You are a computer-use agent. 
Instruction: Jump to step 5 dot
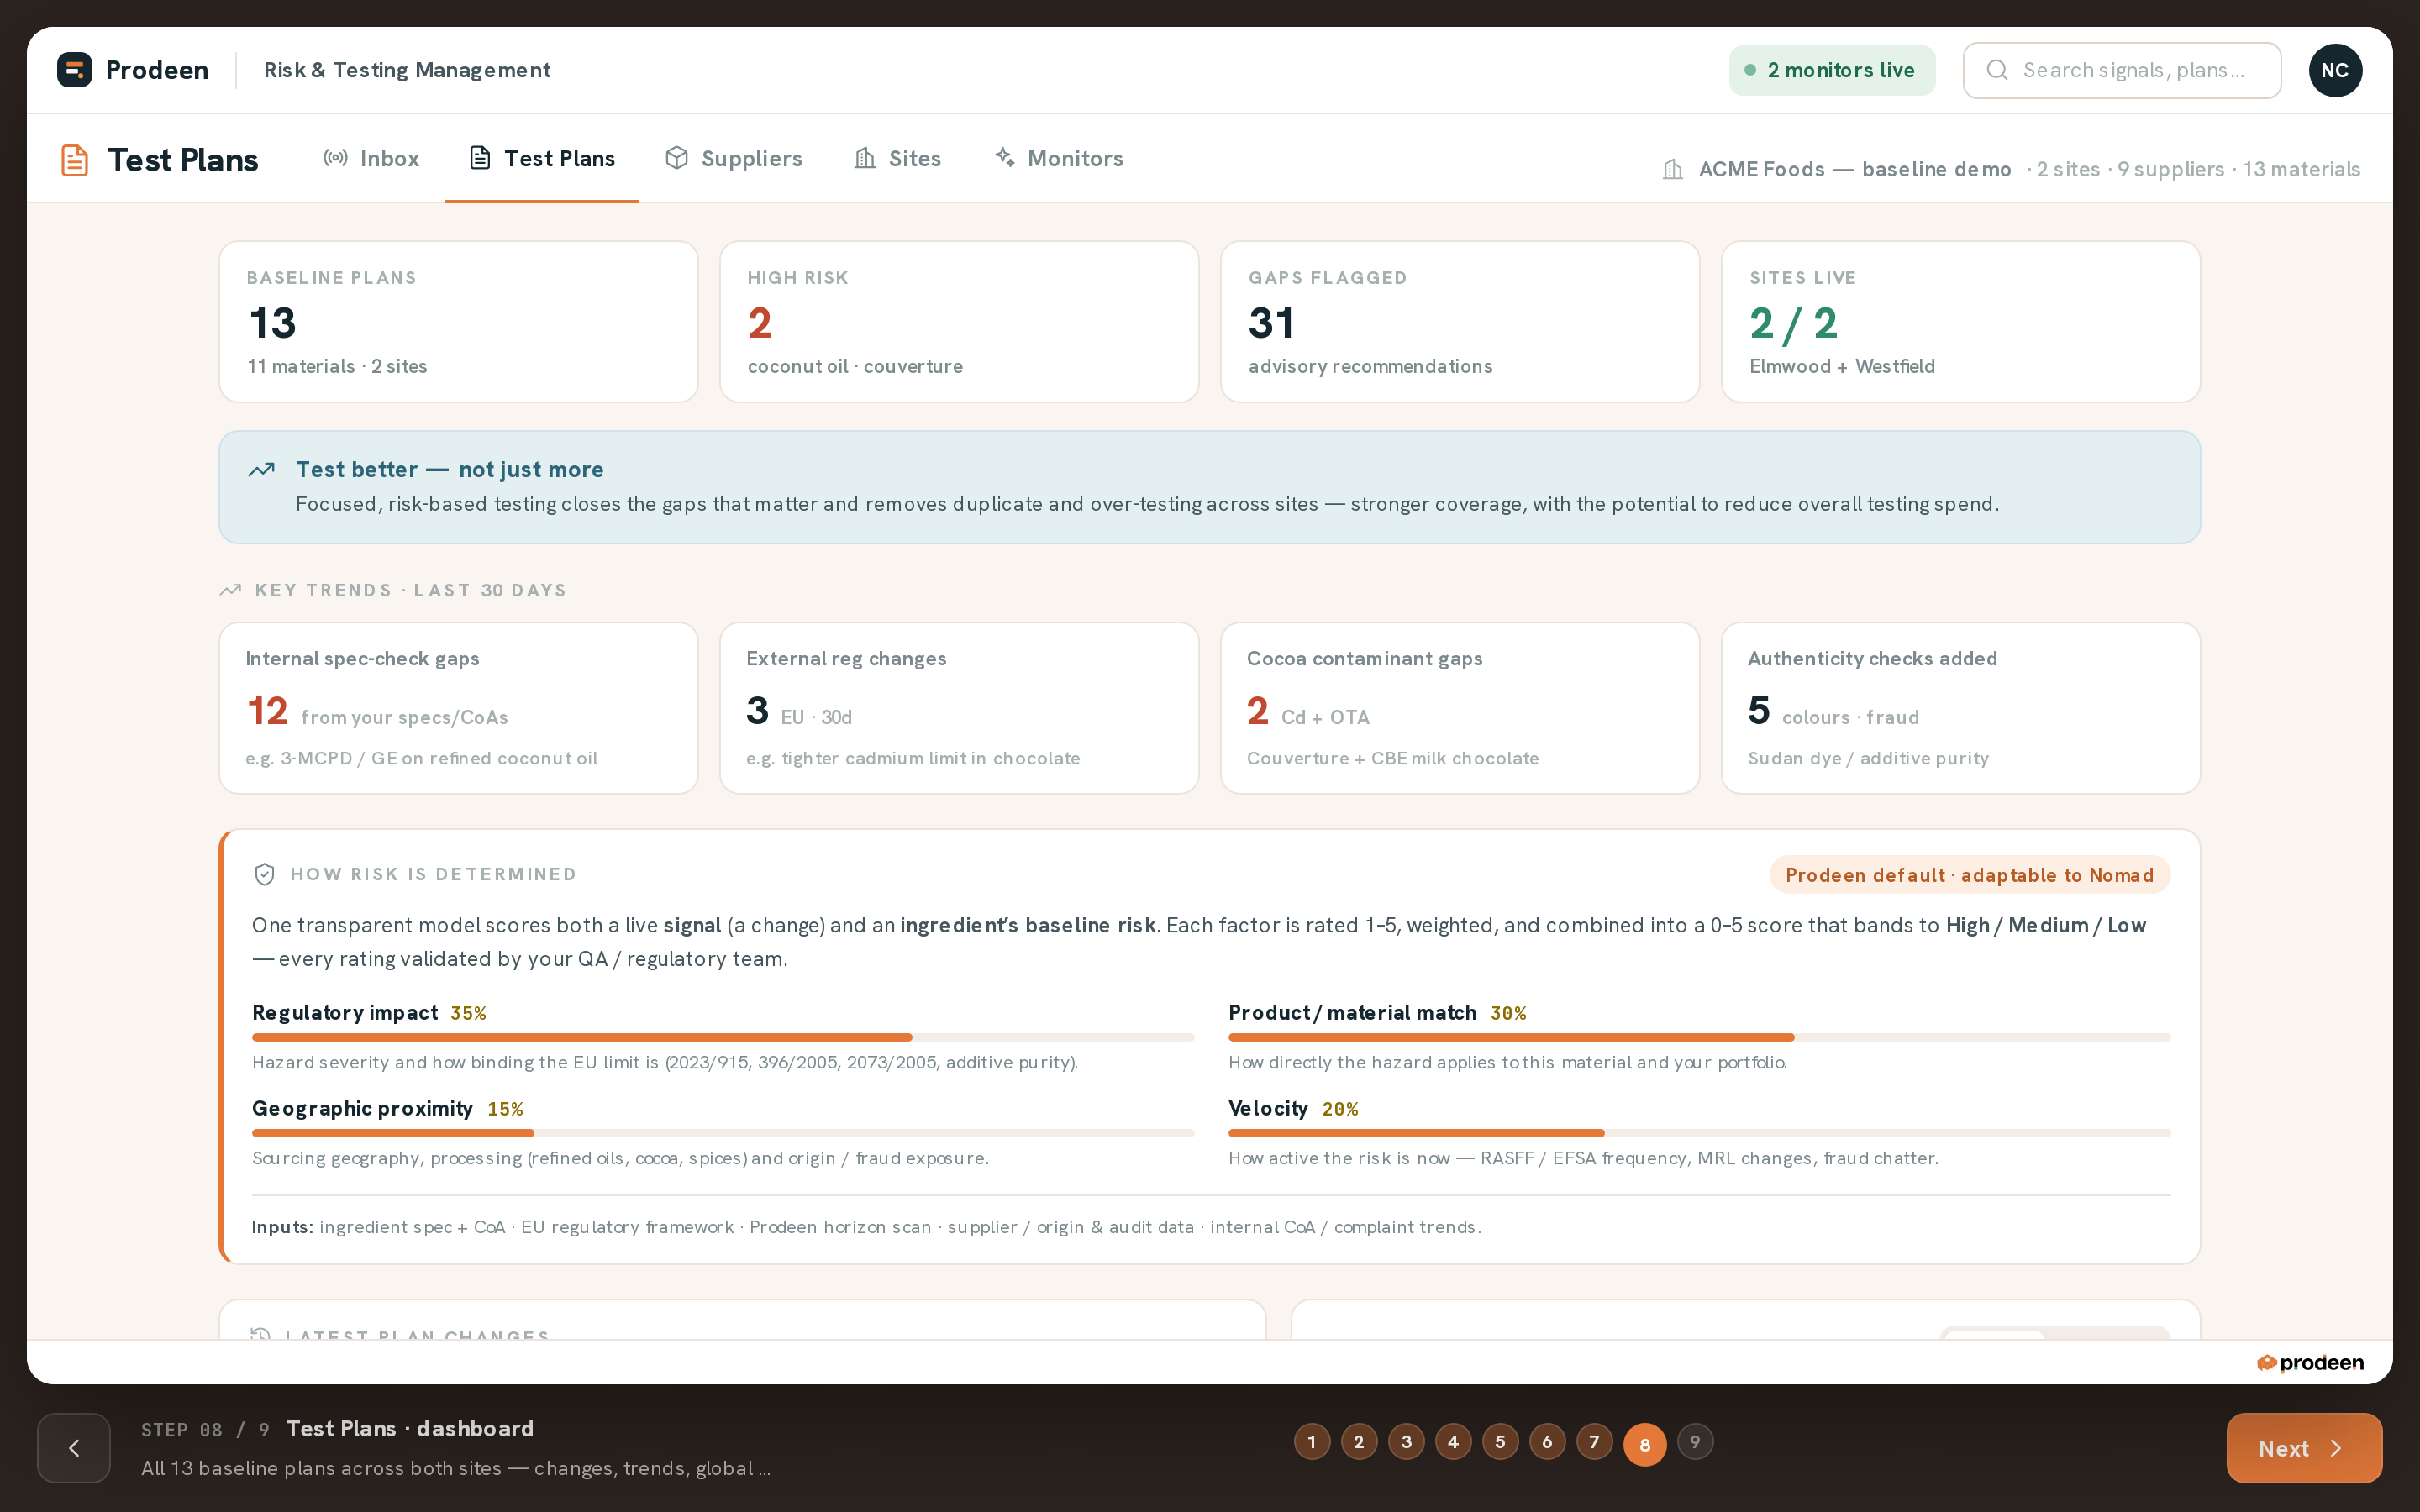pos(1500,1442)
